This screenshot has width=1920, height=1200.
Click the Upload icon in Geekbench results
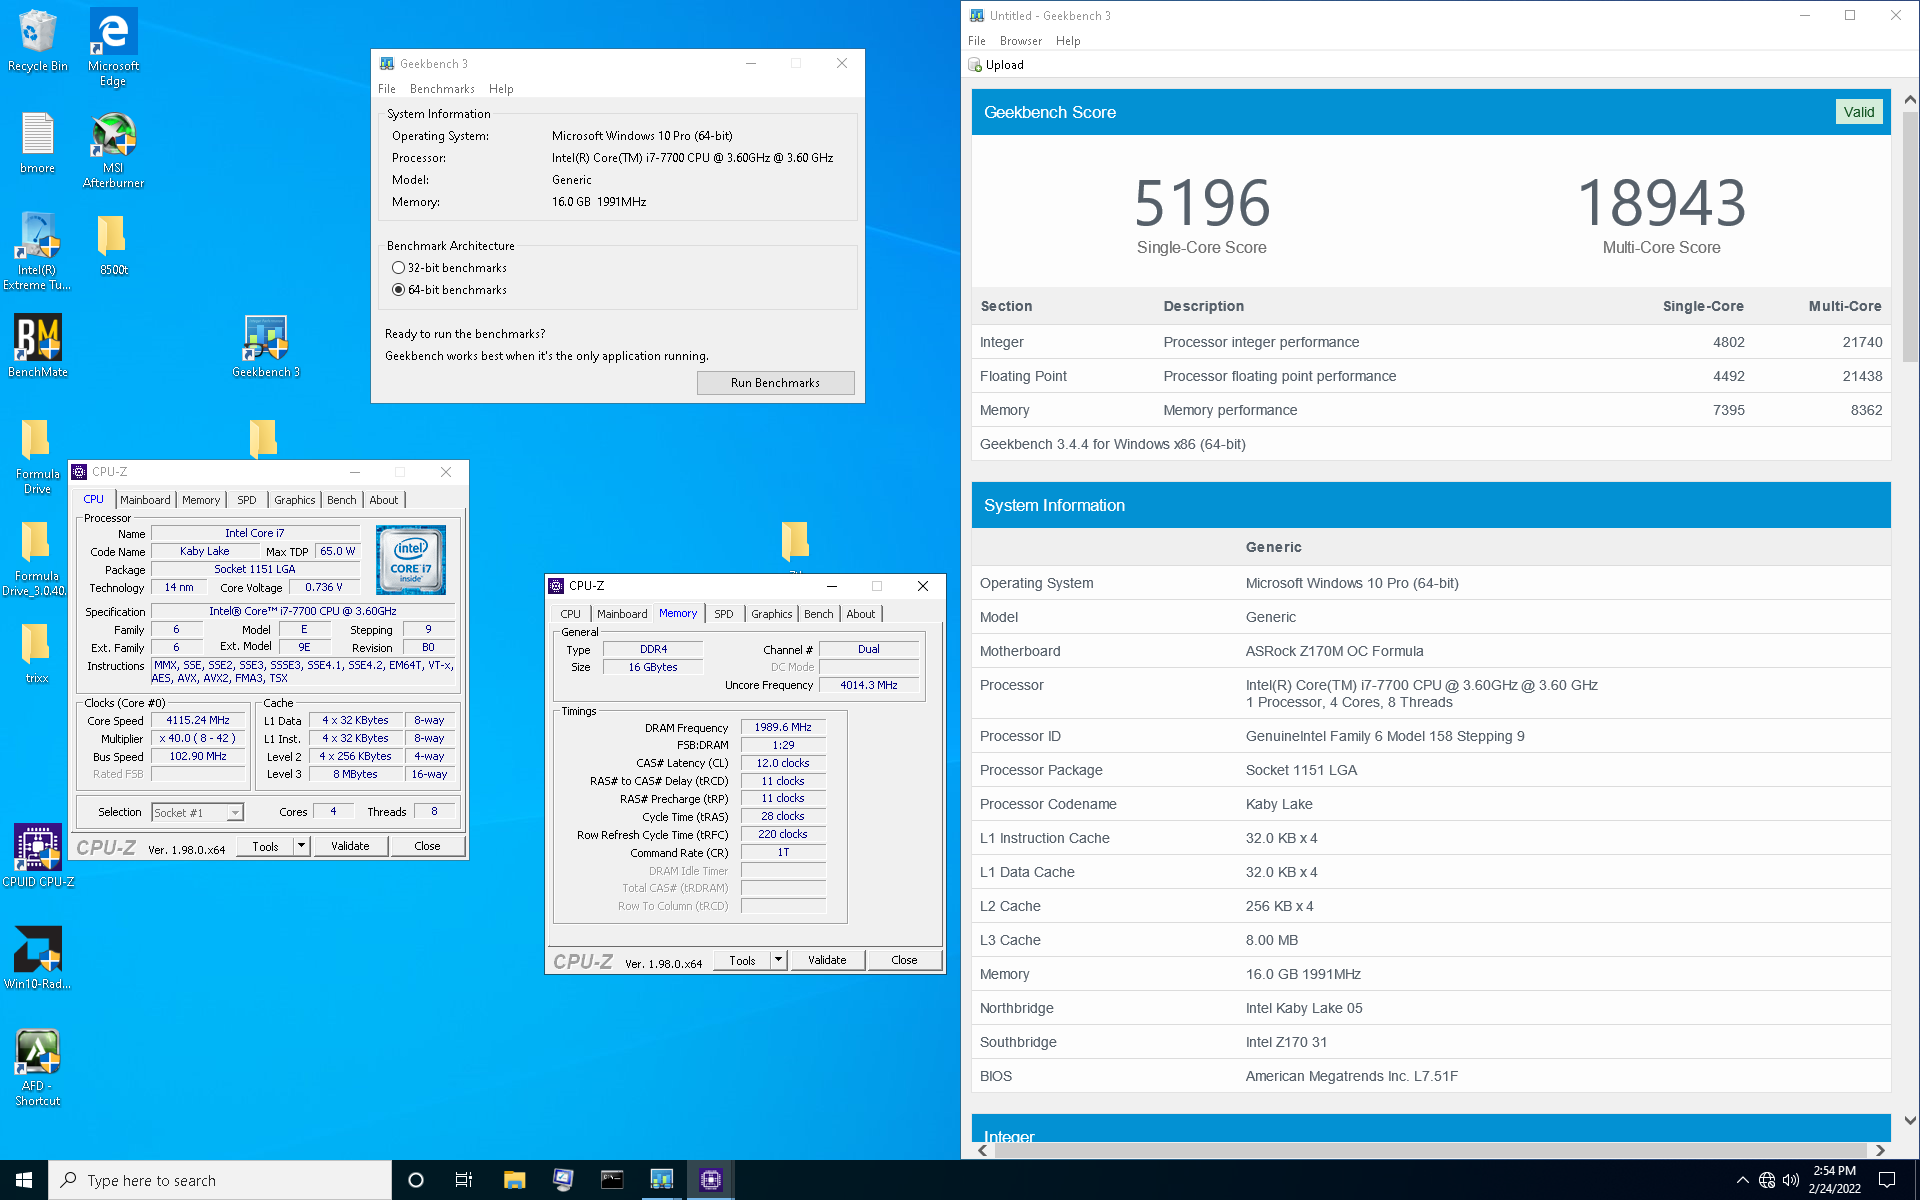[x=976, y=65]
